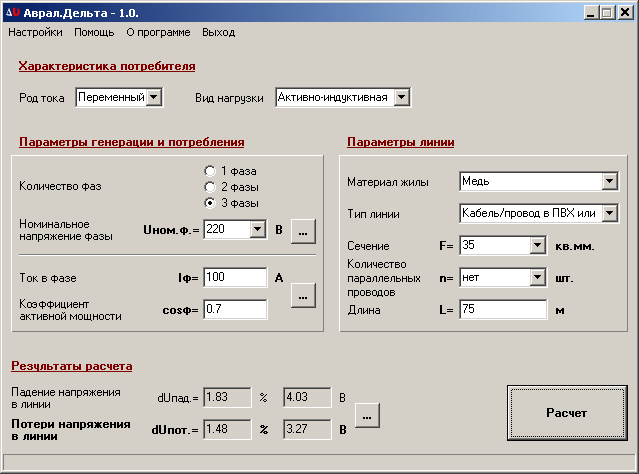
Task: Expand the Тип линии dropdown
Action: coord(609,213)
